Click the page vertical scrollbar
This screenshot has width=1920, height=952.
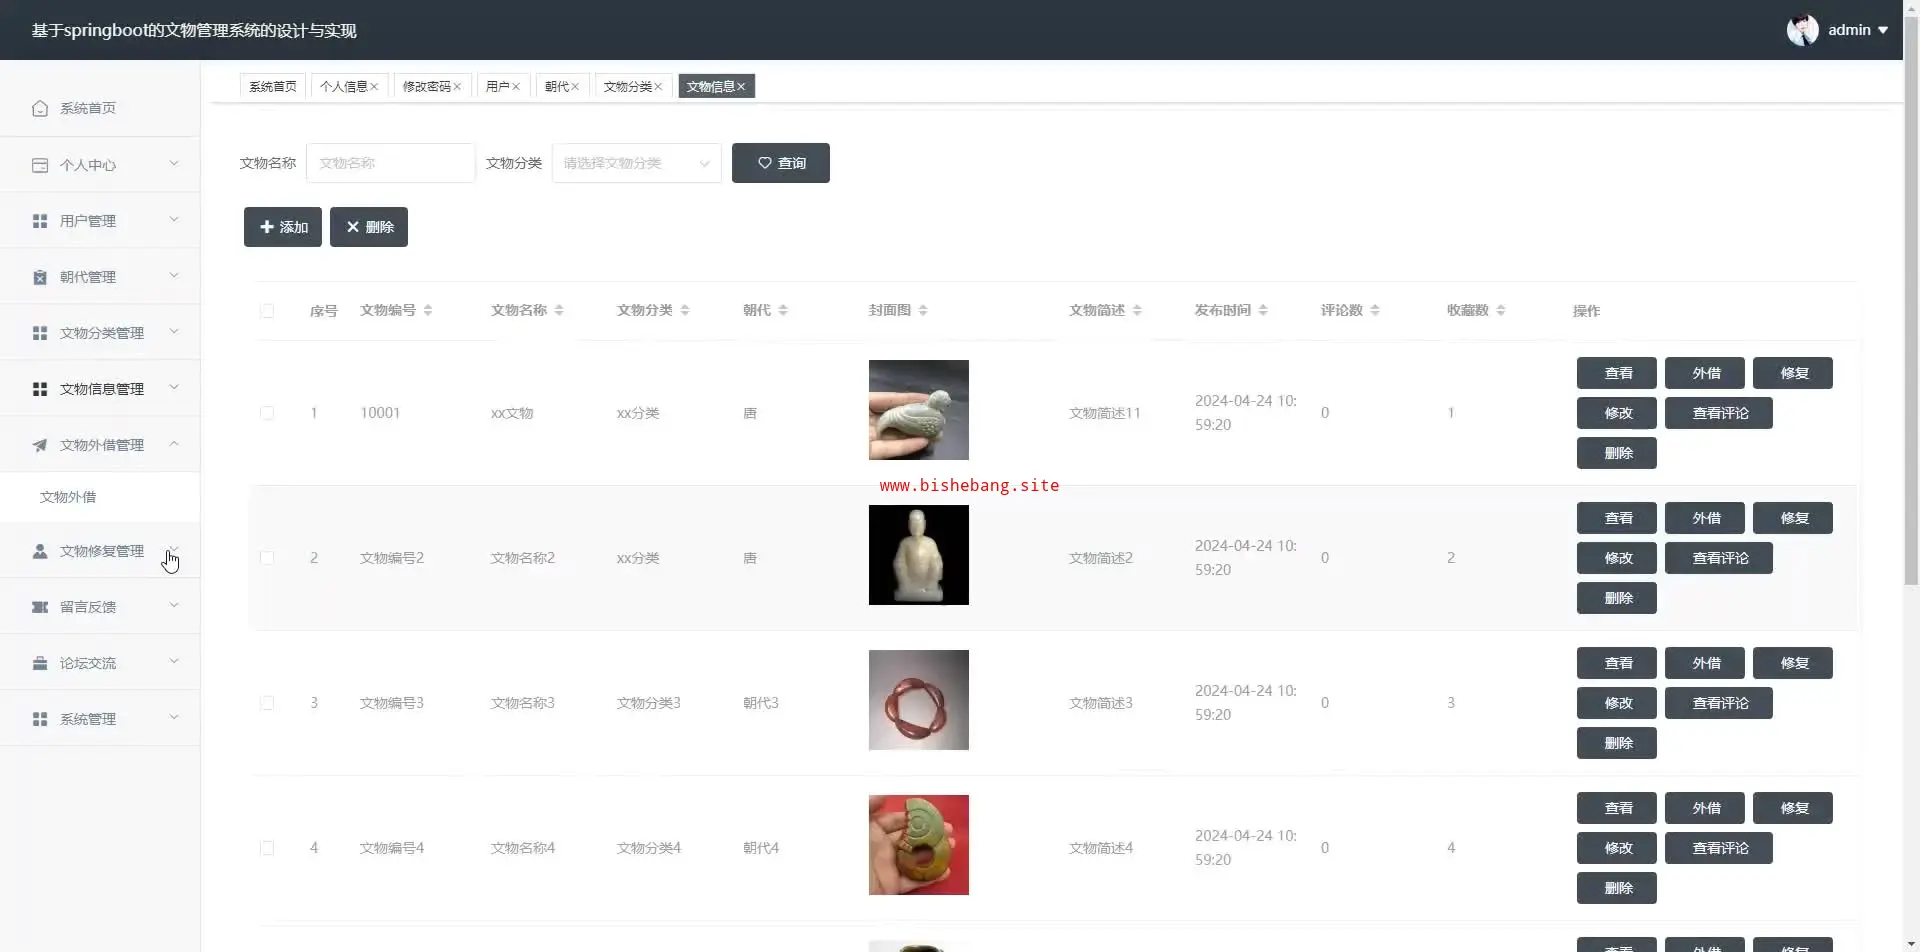click(1911, 300)
